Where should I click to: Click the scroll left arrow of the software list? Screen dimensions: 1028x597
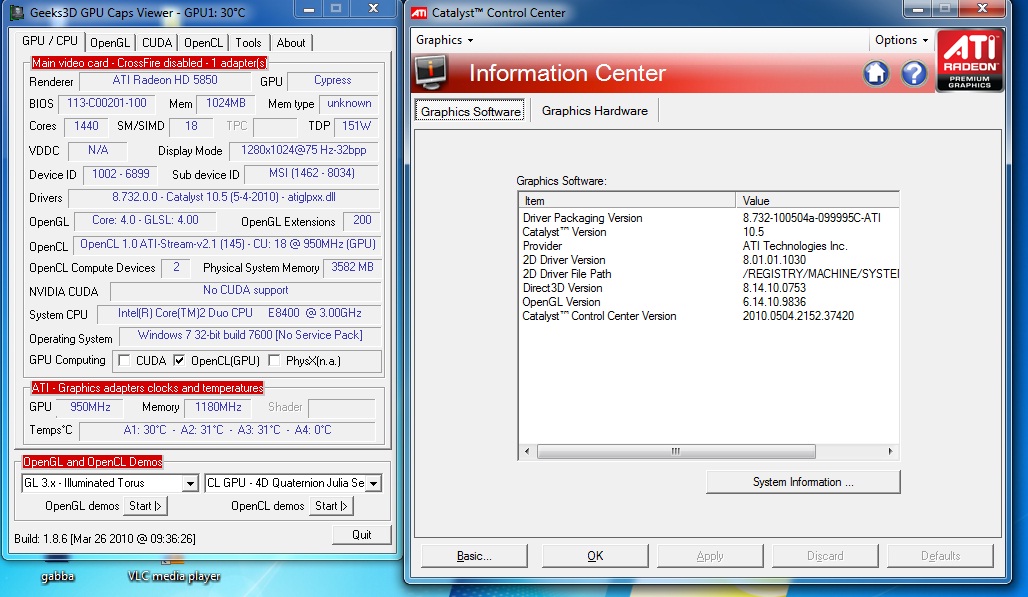(x=527, y=452)
